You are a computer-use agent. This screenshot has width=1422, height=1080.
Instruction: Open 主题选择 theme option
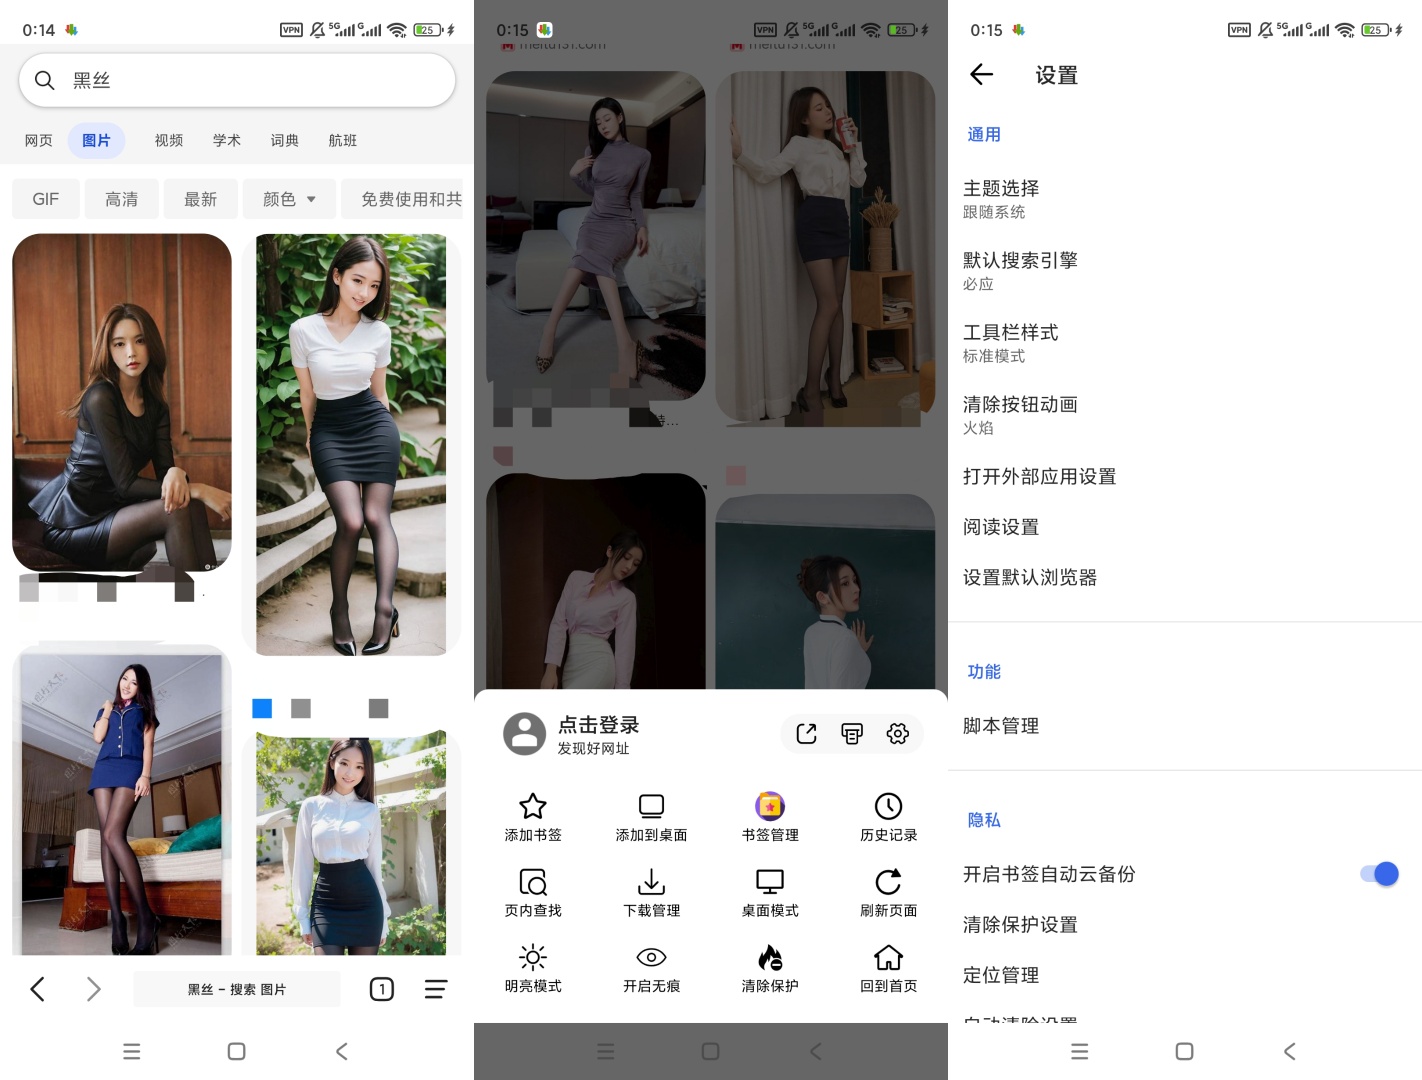(1184, 199)
